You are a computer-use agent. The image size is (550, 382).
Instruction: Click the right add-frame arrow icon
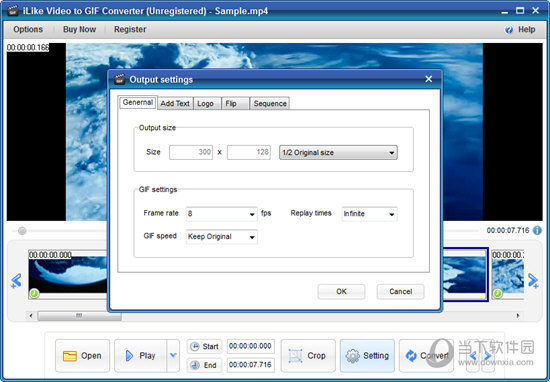[533, 281]
